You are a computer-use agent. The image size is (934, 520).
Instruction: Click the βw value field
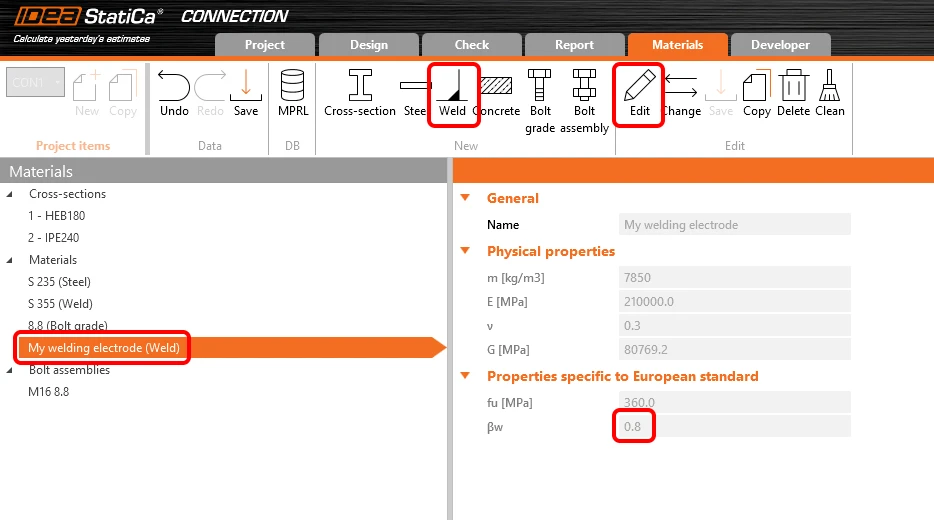click(x=734, y=426)
